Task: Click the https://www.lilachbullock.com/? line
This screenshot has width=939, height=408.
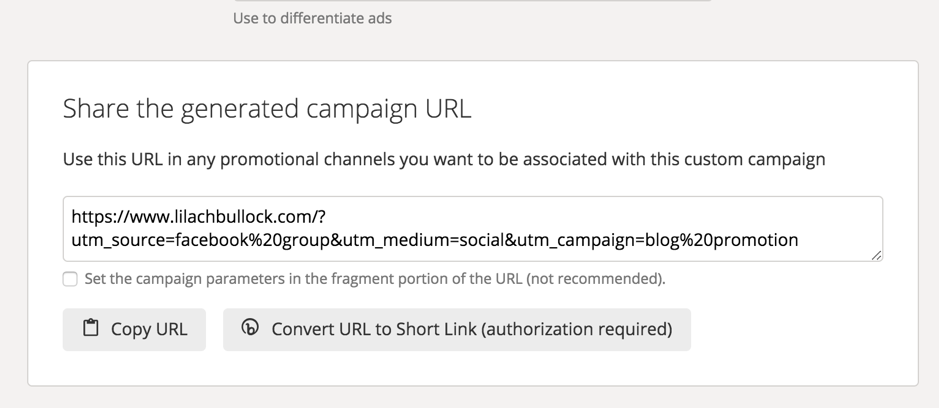Action: (198, 216)
